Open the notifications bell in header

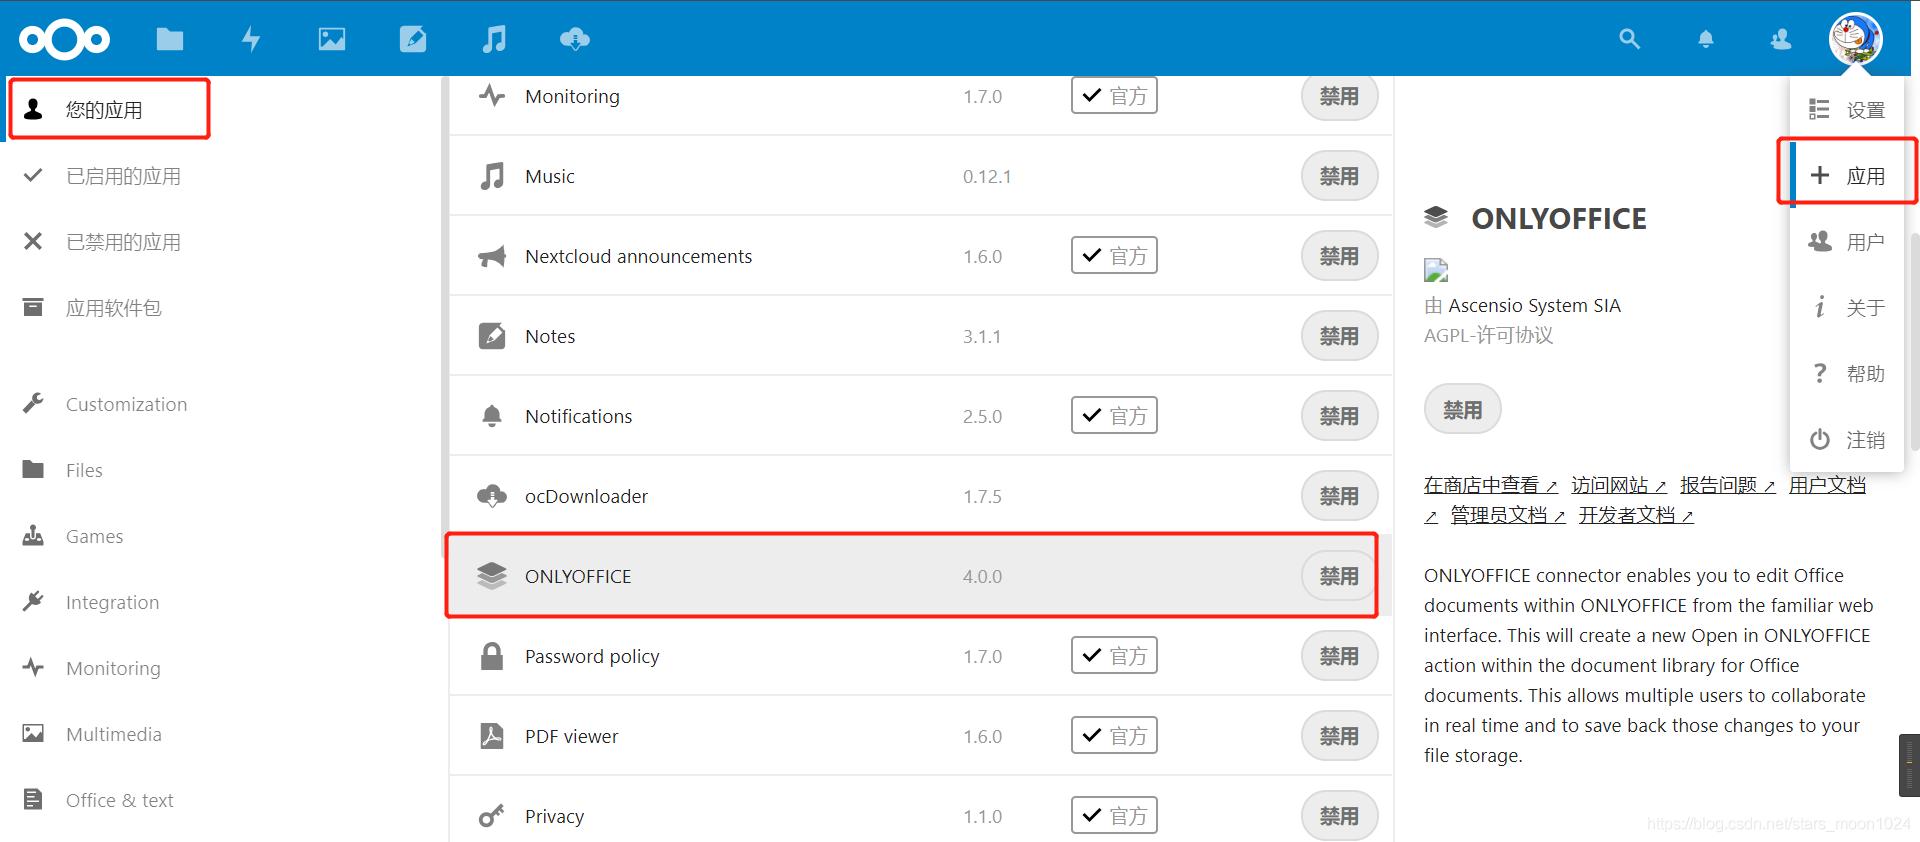coord(1706,39)
